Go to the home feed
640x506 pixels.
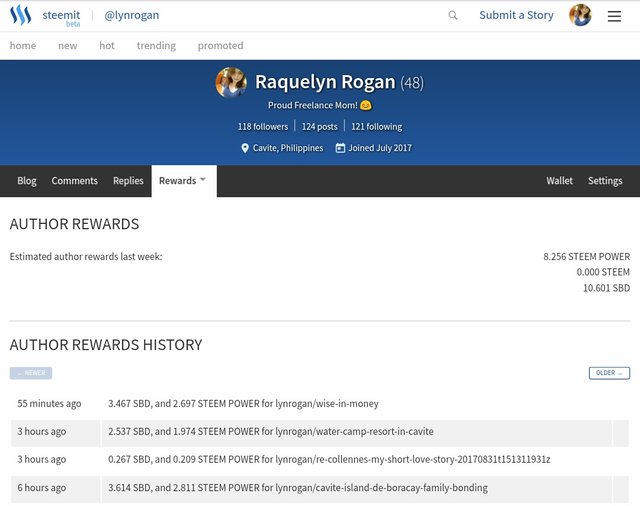(23, 45)
